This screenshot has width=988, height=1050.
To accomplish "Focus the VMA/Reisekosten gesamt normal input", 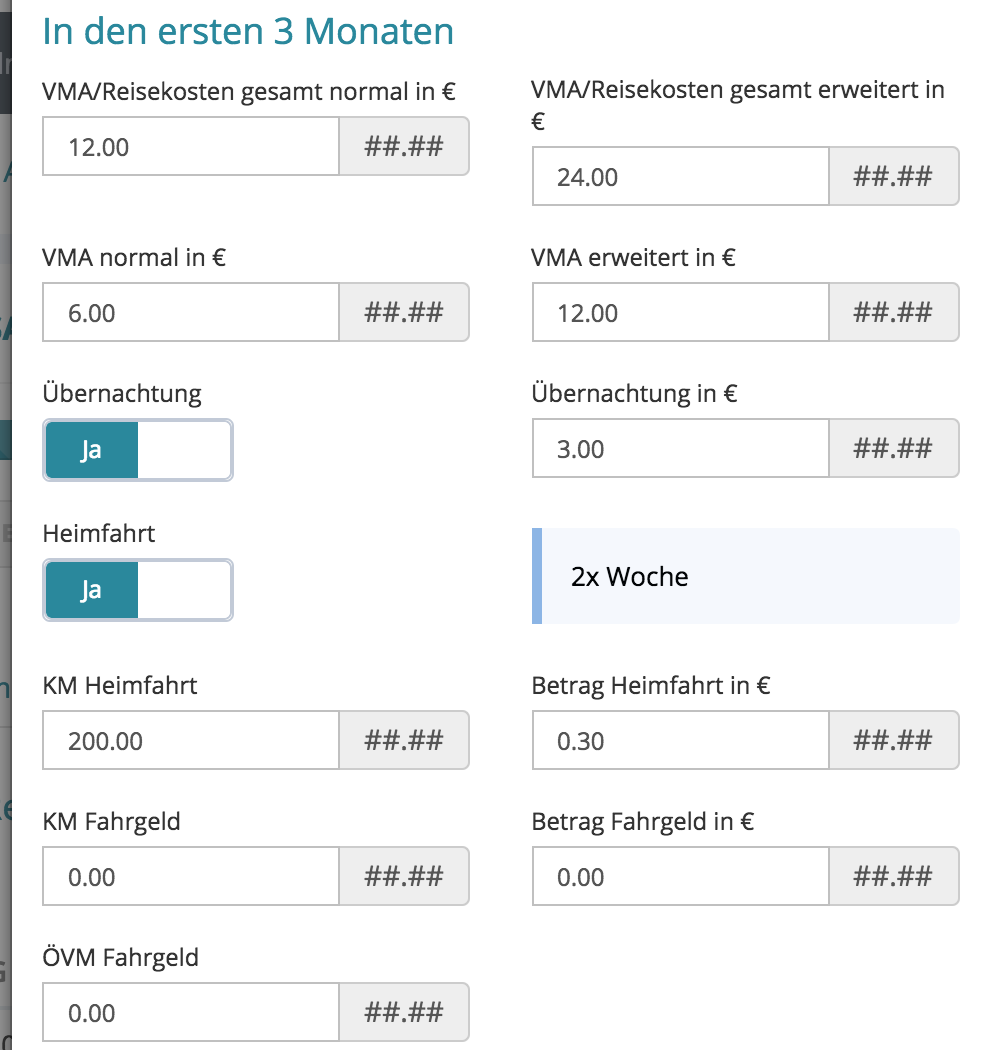I will (x=191, y=147).
